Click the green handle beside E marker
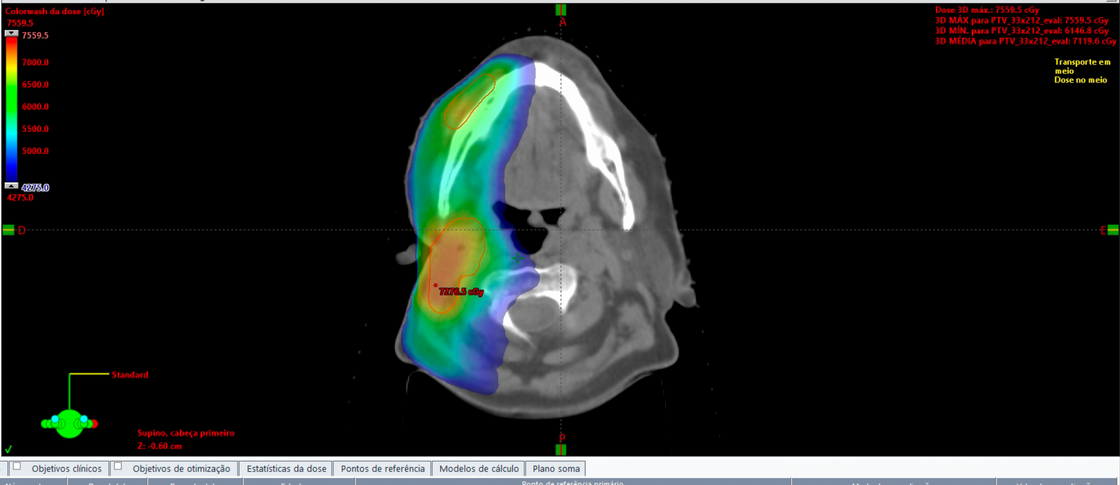Screen dimensions: 1120x485 tap(1113, 229)
